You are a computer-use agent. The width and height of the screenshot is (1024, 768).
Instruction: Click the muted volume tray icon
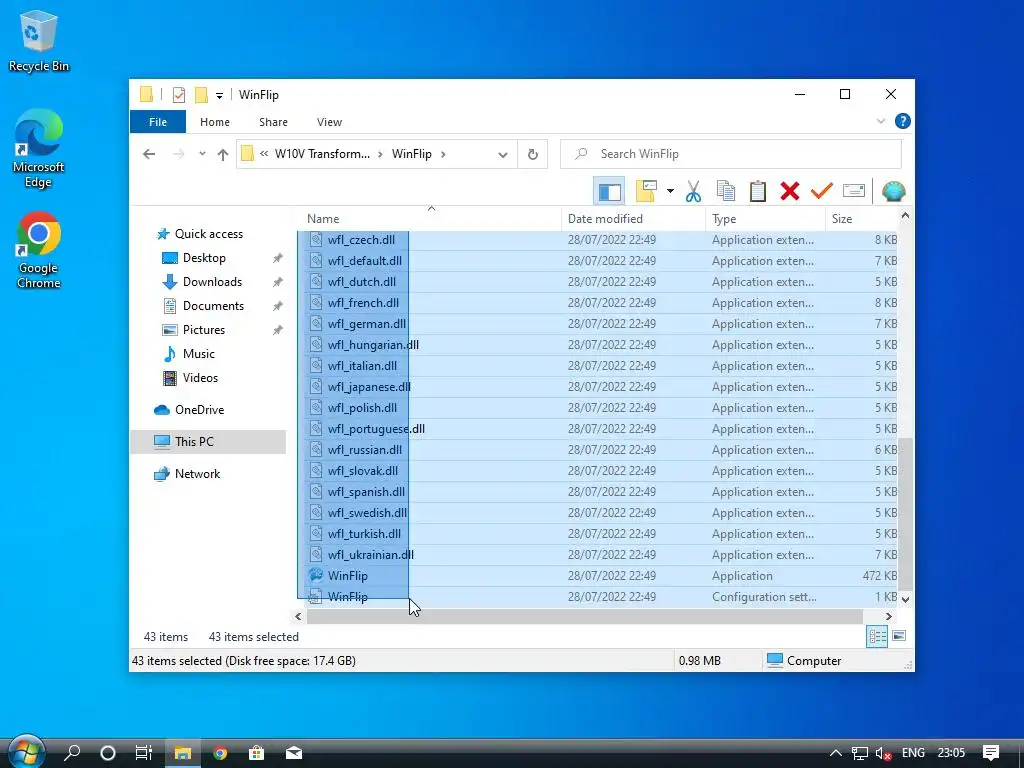point(884,753)
